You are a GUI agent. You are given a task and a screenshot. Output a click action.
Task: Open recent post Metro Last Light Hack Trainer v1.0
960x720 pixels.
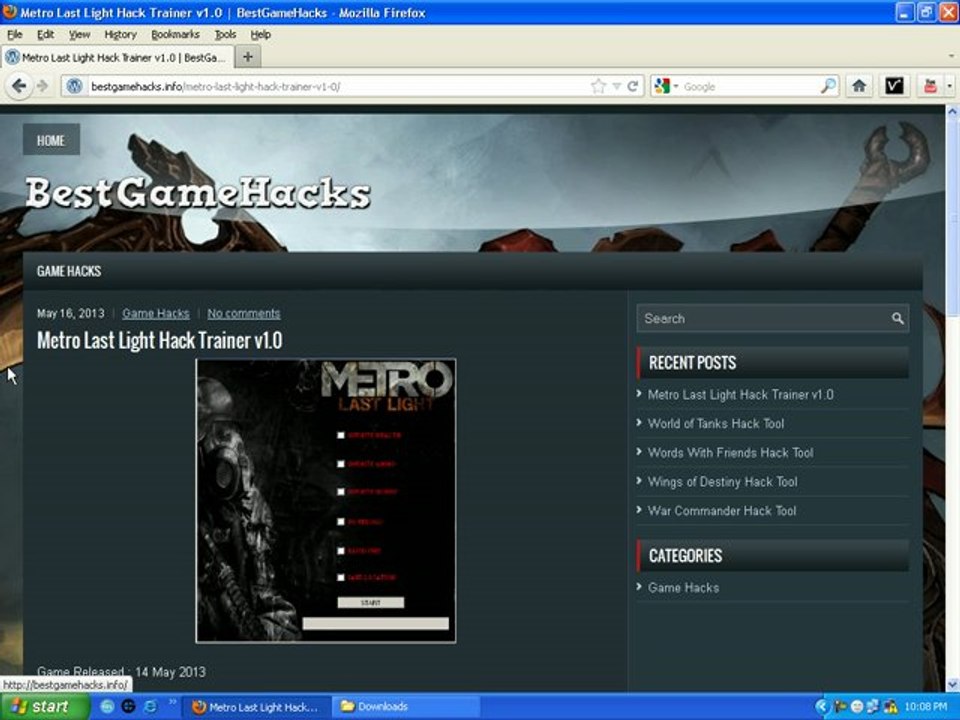[740, 395]
